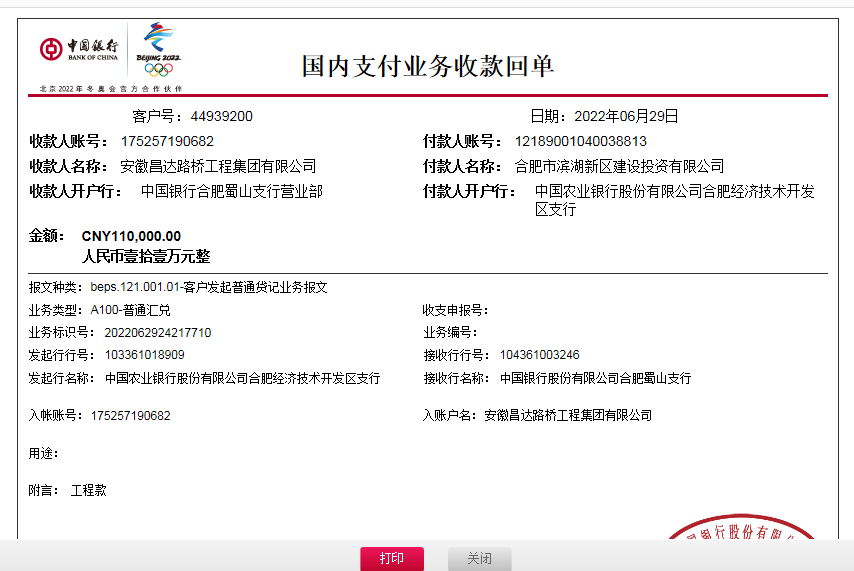The image size is (854, 571).
Task: Select the amount CNY110,000.00
Action: tap(131, 236)
